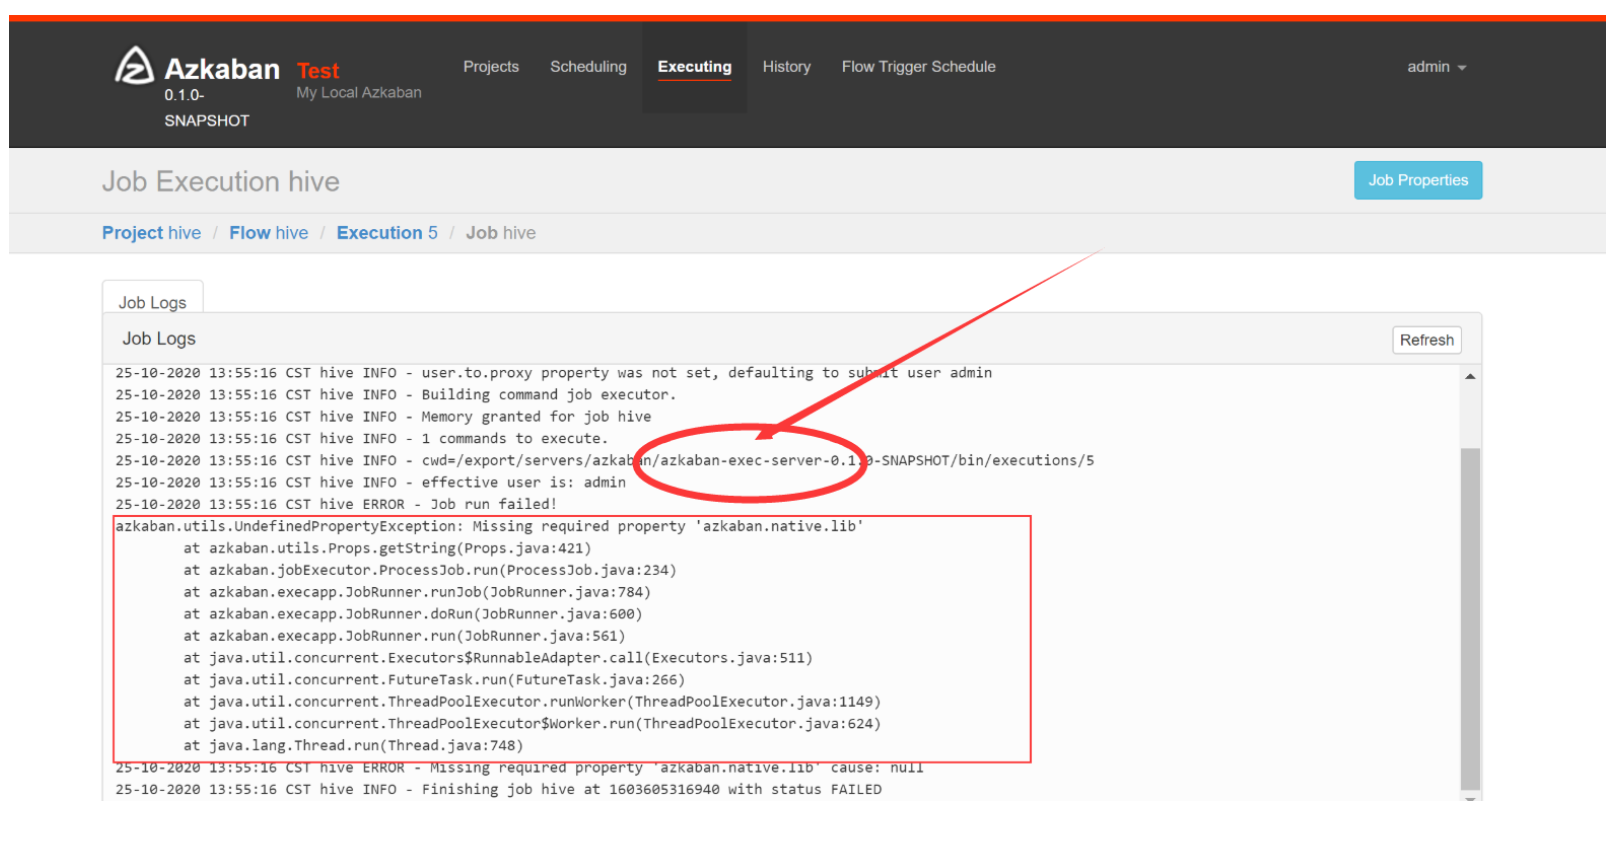Click the log scrollbar up arrow
The image size is (1606, 860).
point(1470,377)
